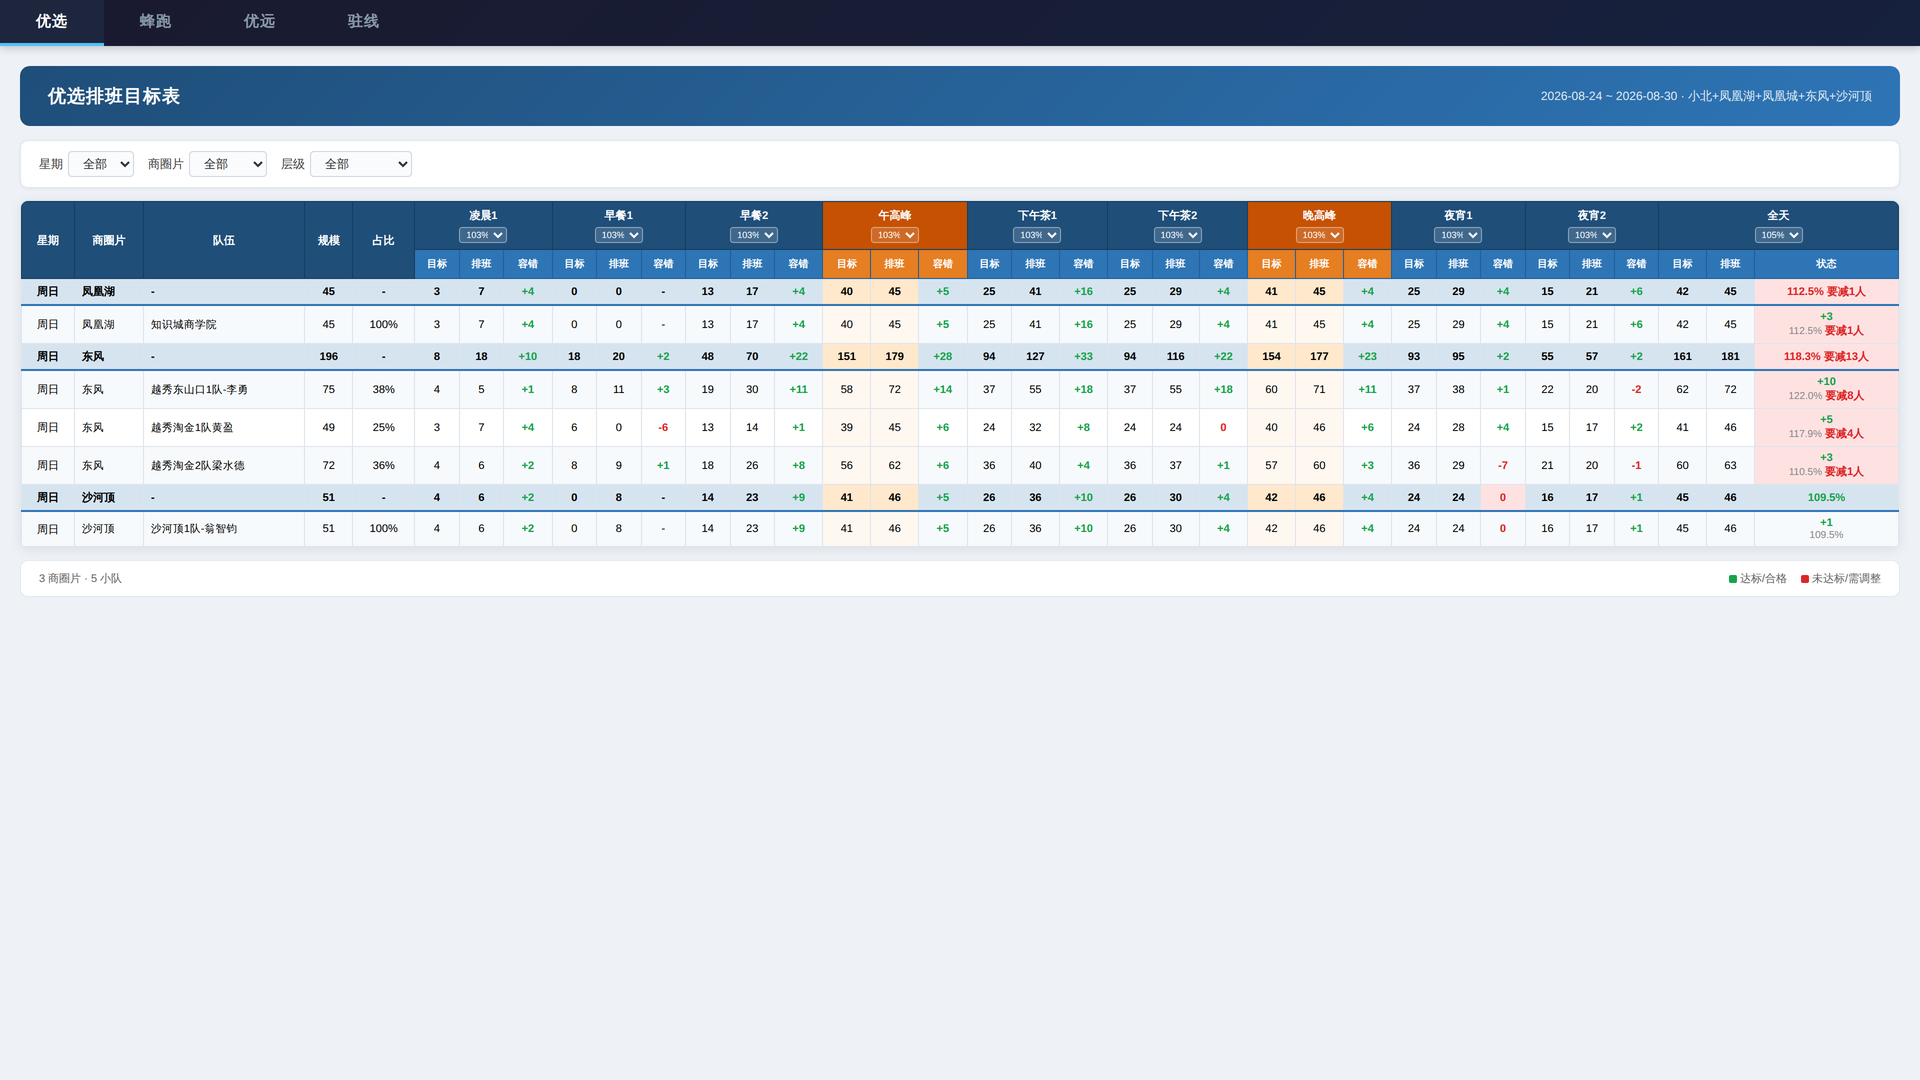Select the 驻线 tab

coord(363,22)
